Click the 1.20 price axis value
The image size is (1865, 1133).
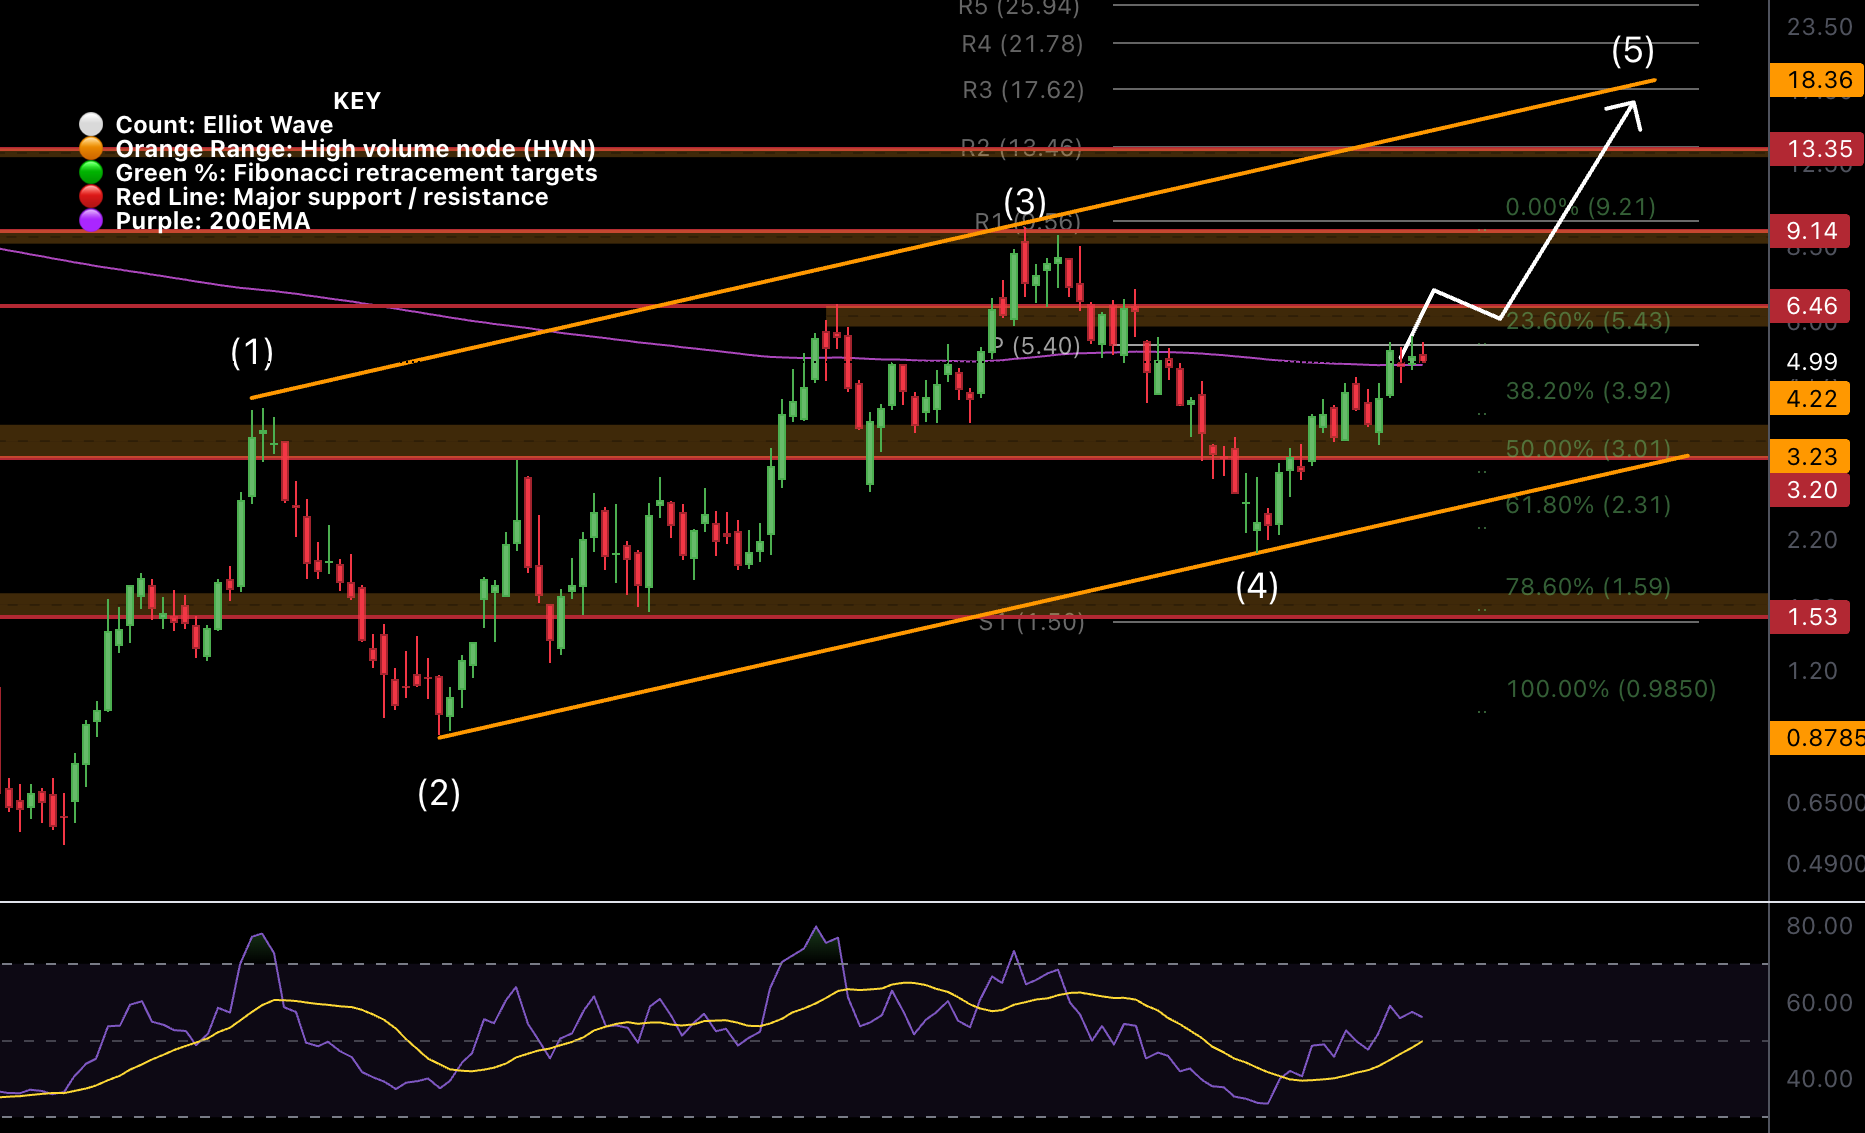1812,671
